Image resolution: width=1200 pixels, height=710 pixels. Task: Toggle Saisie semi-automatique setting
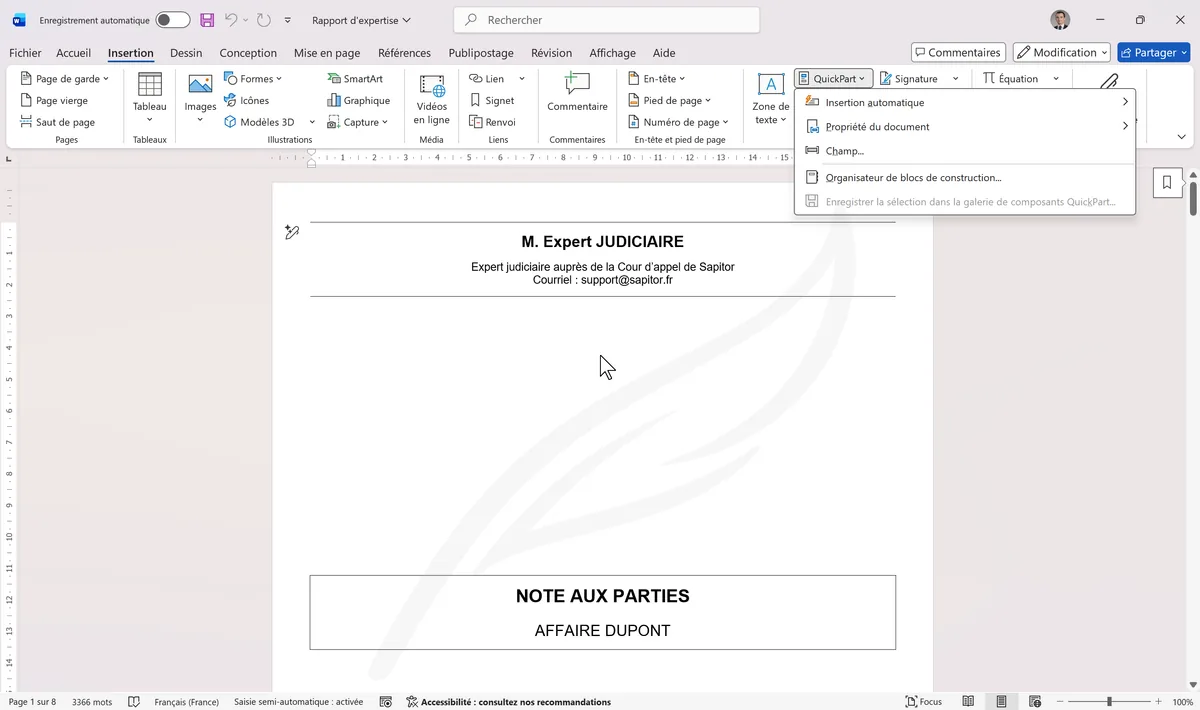point(297,701)
